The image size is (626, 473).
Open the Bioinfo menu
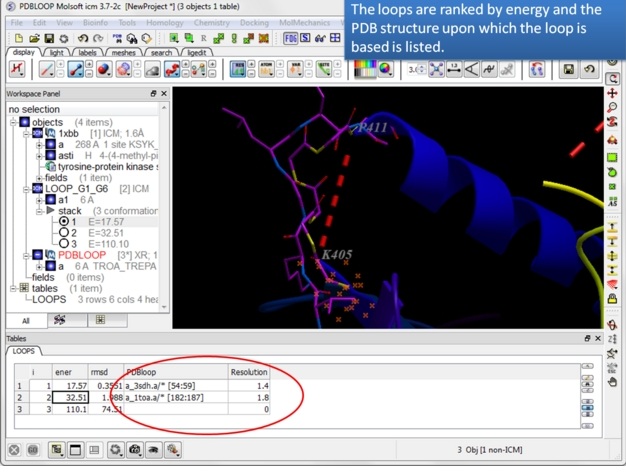click(95, 22)
